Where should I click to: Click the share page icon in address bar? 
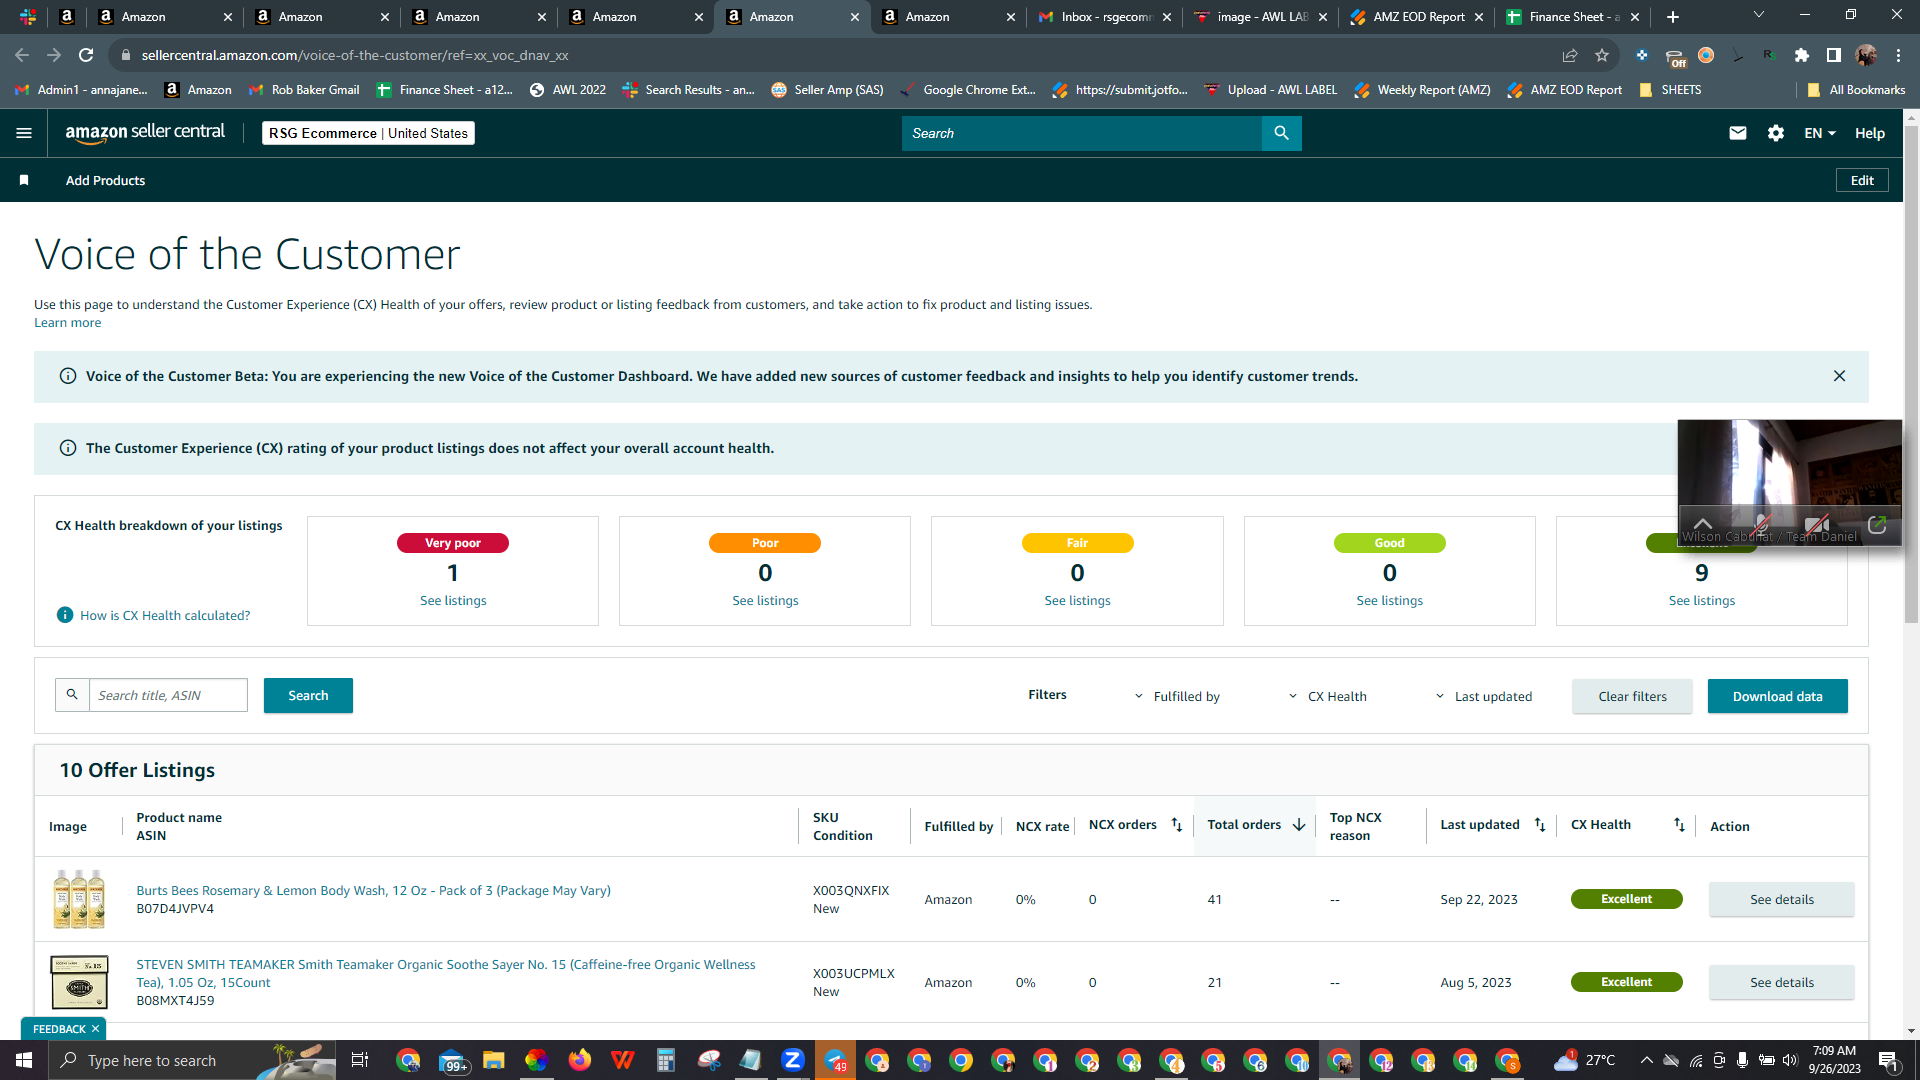click(1570, 55)
